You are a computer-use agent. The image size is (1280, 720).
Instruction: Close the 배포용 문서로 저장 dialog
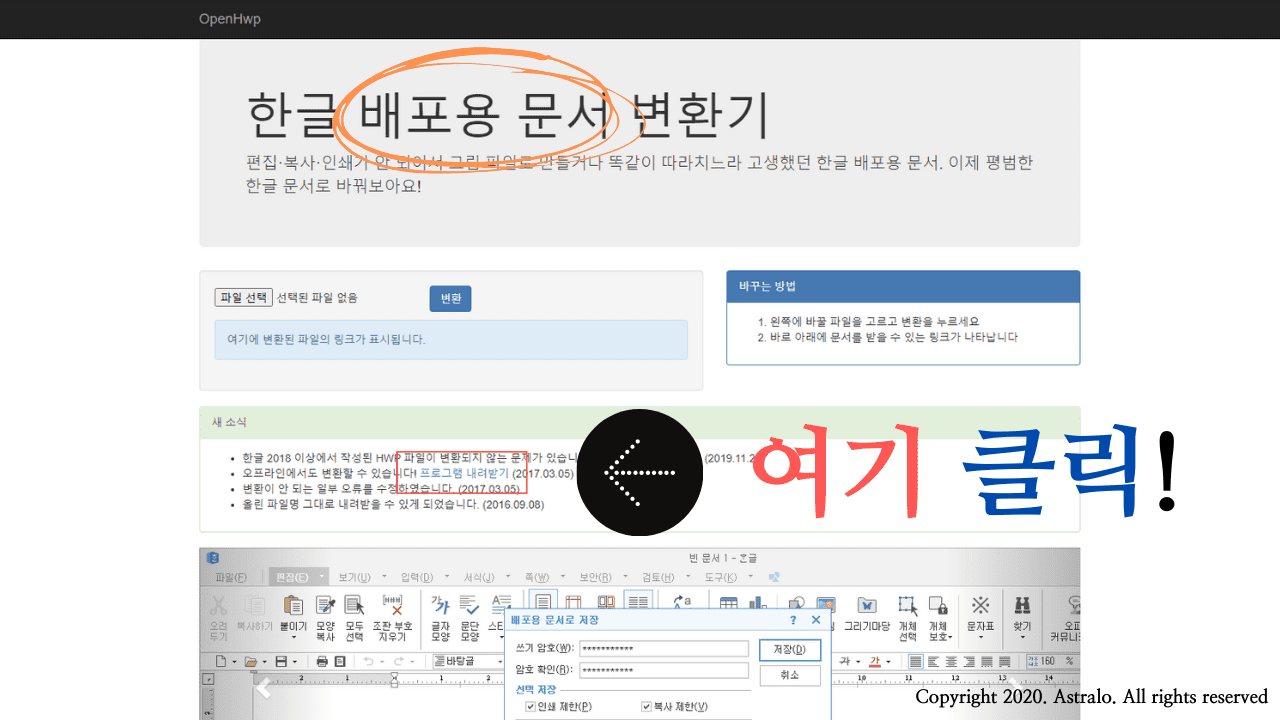pyautogui.click(x=816, y=620)
